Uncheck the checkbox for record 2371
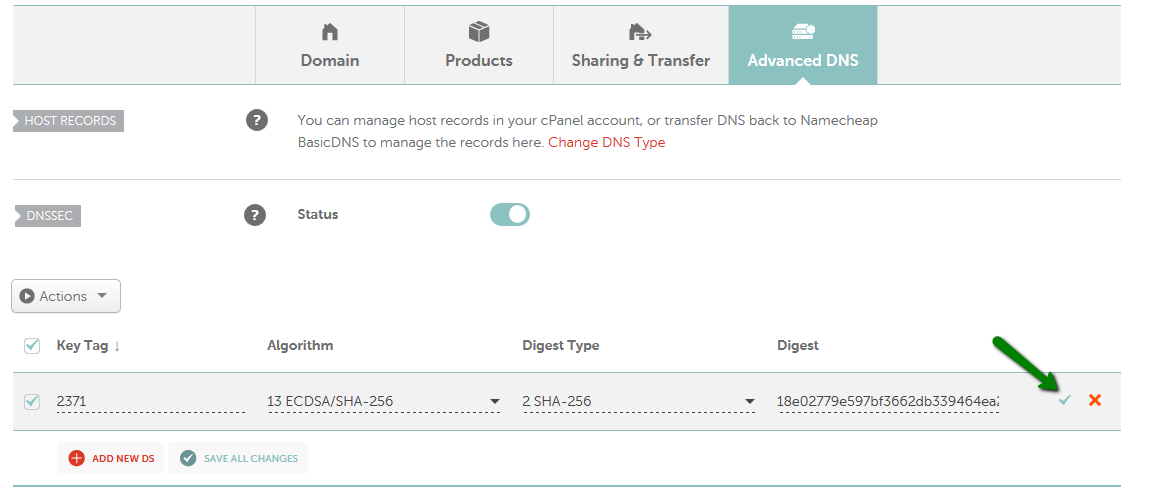The height and width of the screenshot is (498, 1160). click(x=32, y=402)
